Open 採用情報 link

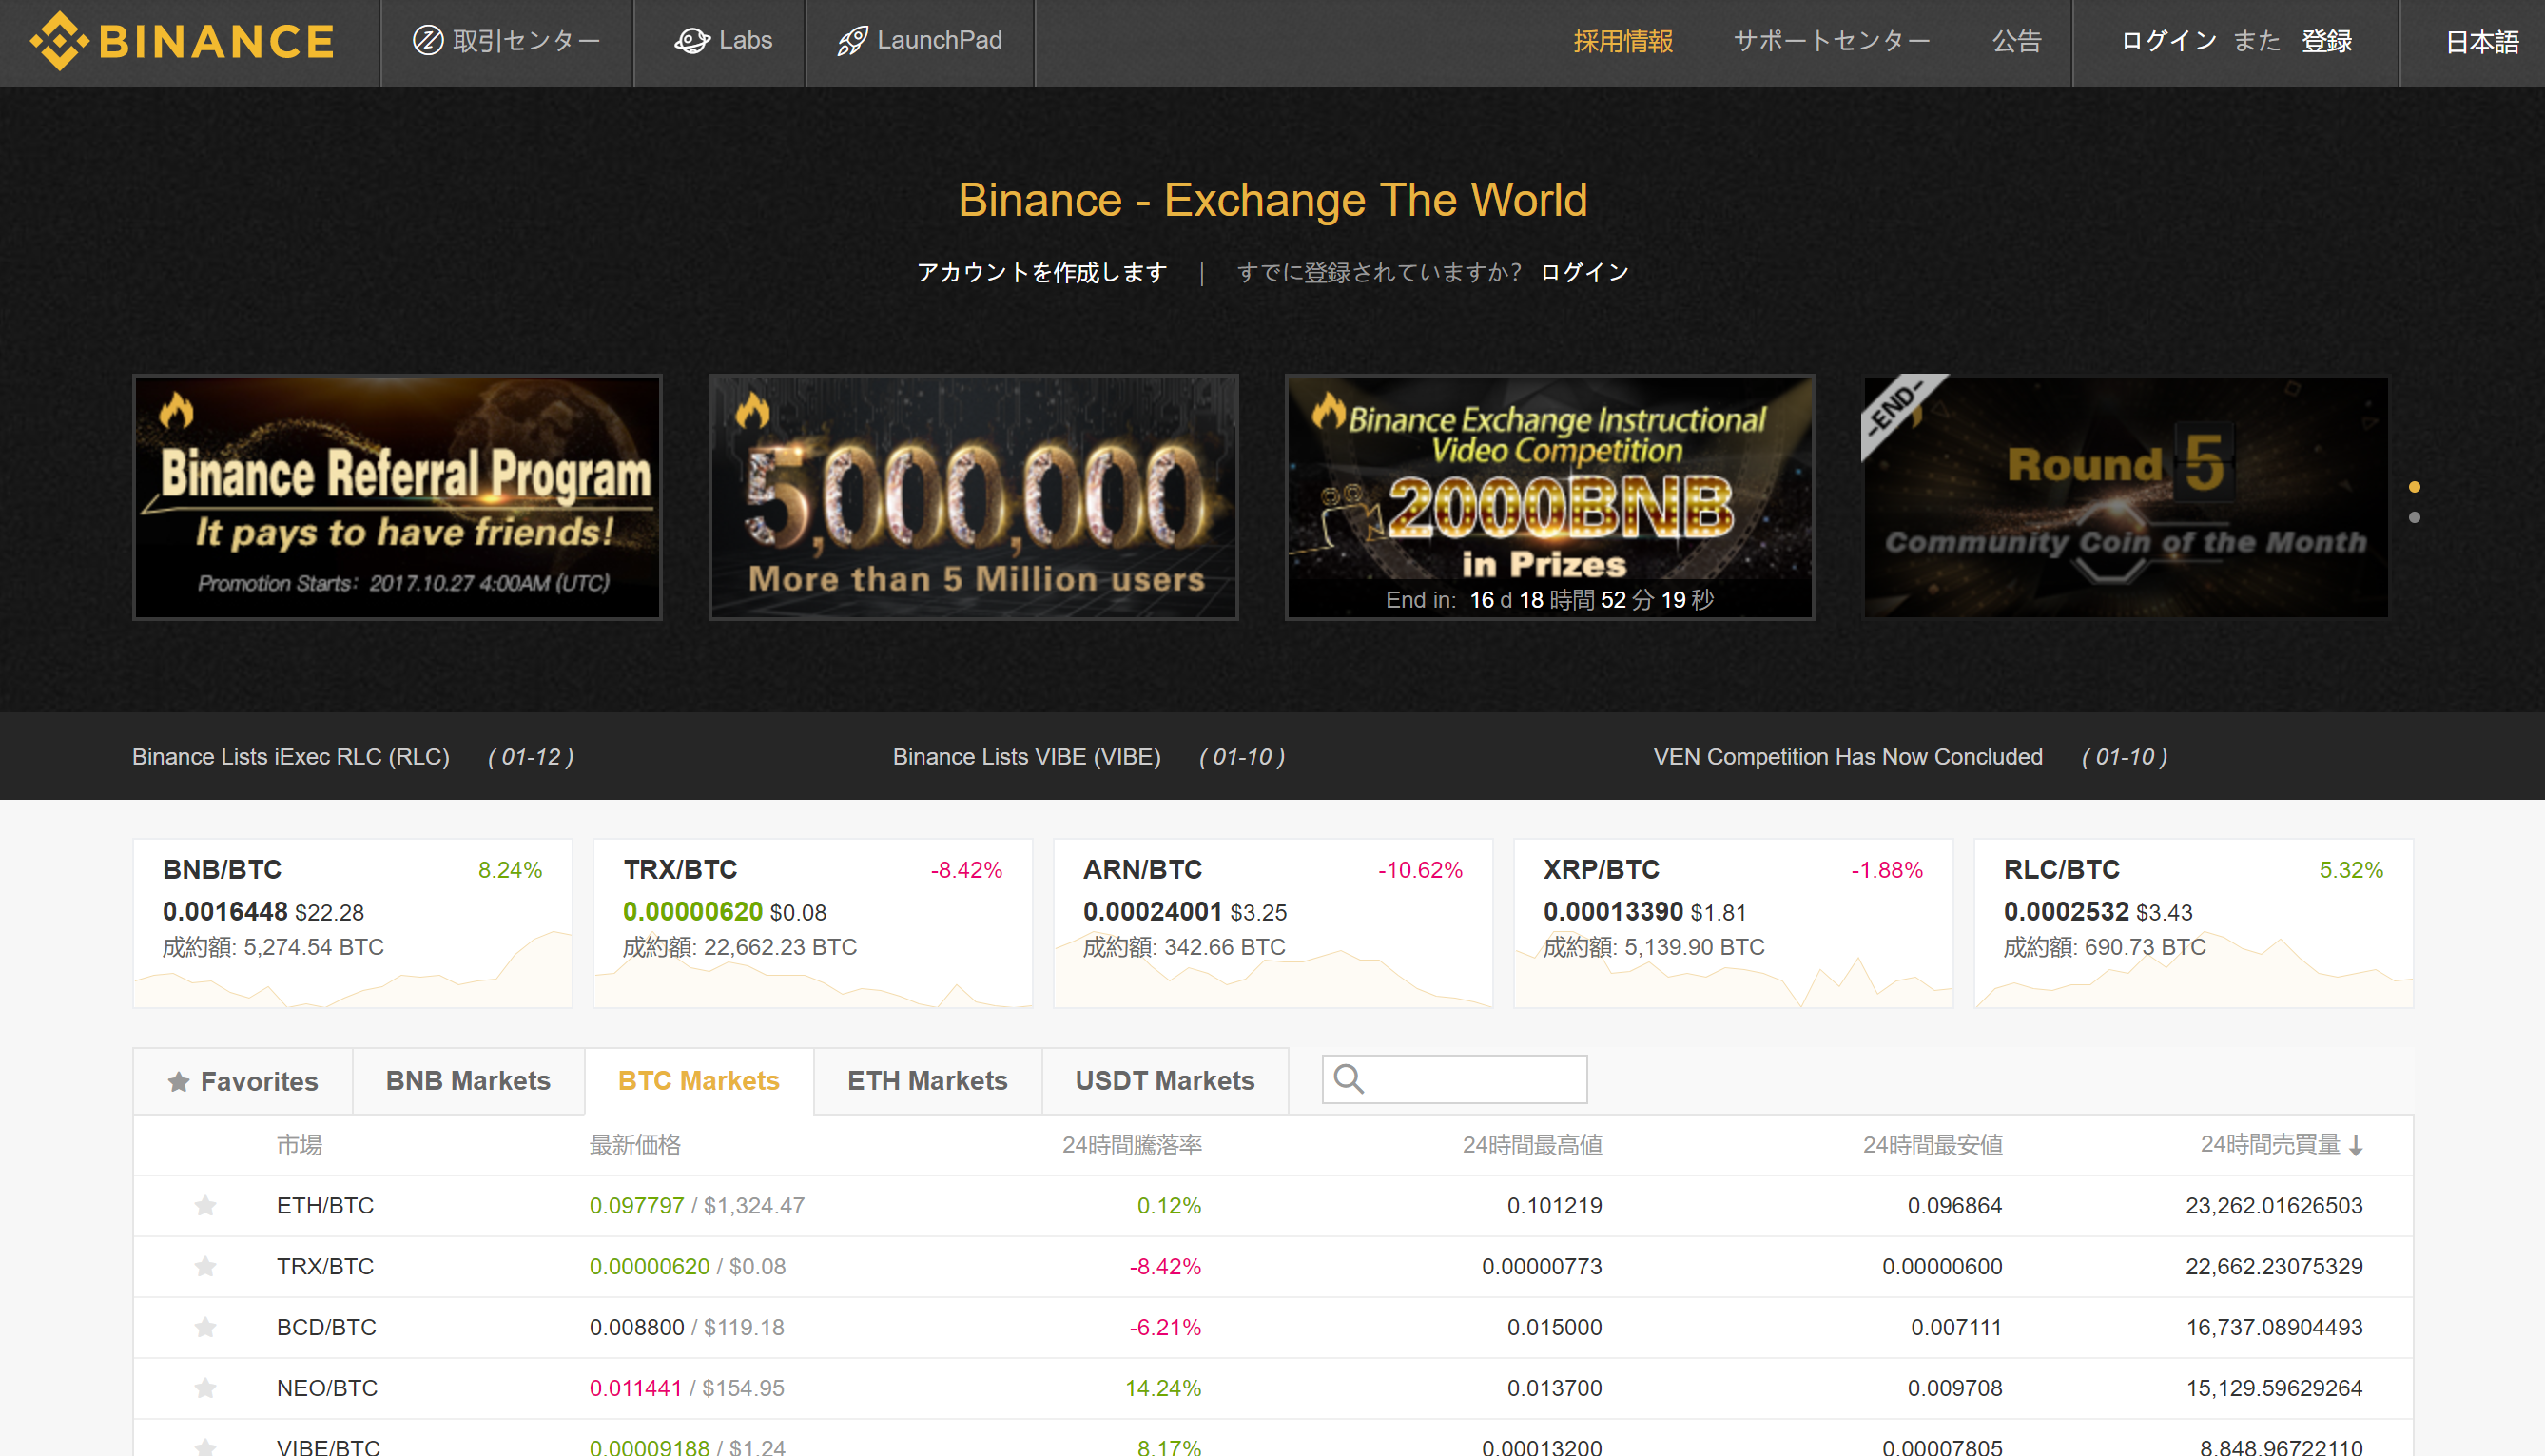pos(1623,41)
